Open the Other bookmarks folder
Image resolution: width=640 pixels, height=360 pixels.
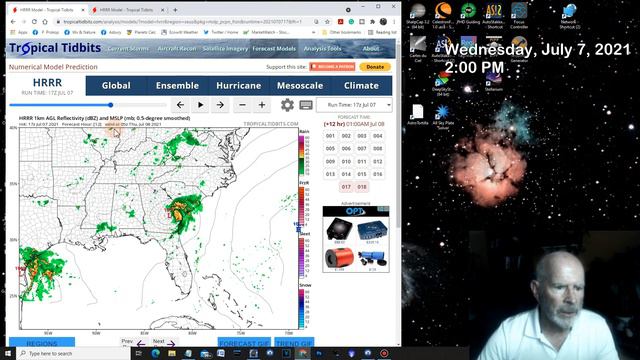point(342,32)
